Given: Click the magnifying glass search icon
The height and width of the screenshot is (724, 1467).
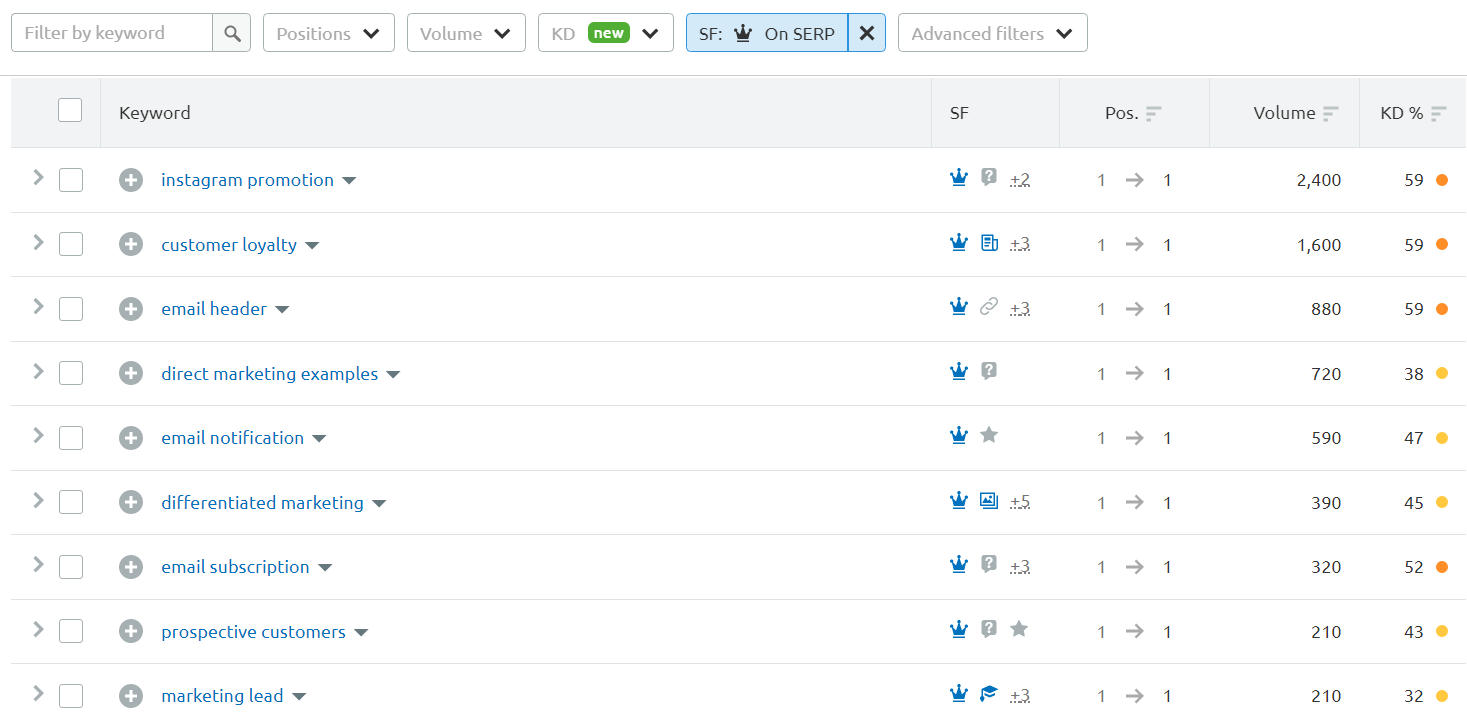Looking at the screenshot, I should 231,32.
